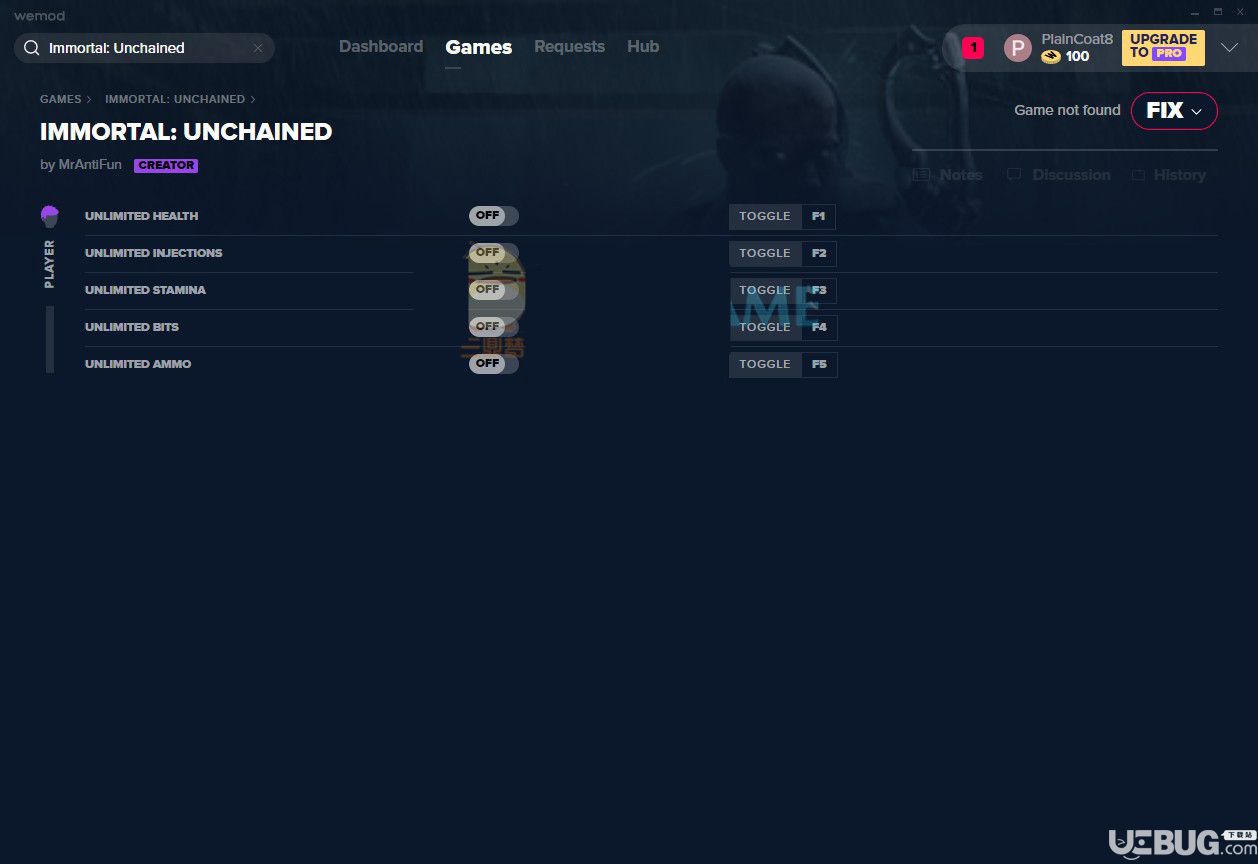Open the FIX dropdown

coord(1174,111)
